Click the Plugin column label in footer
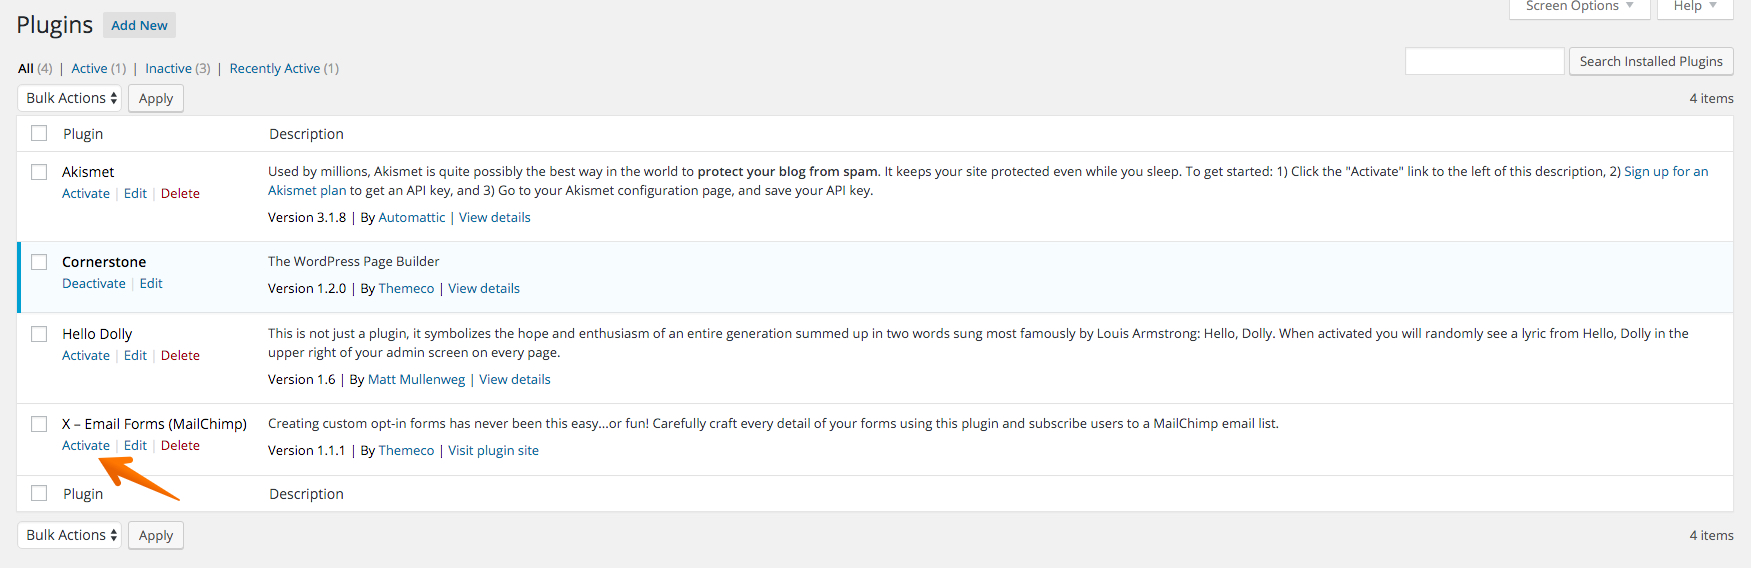Viewport: 1751px width, 568px height. [x=83, y=494]
